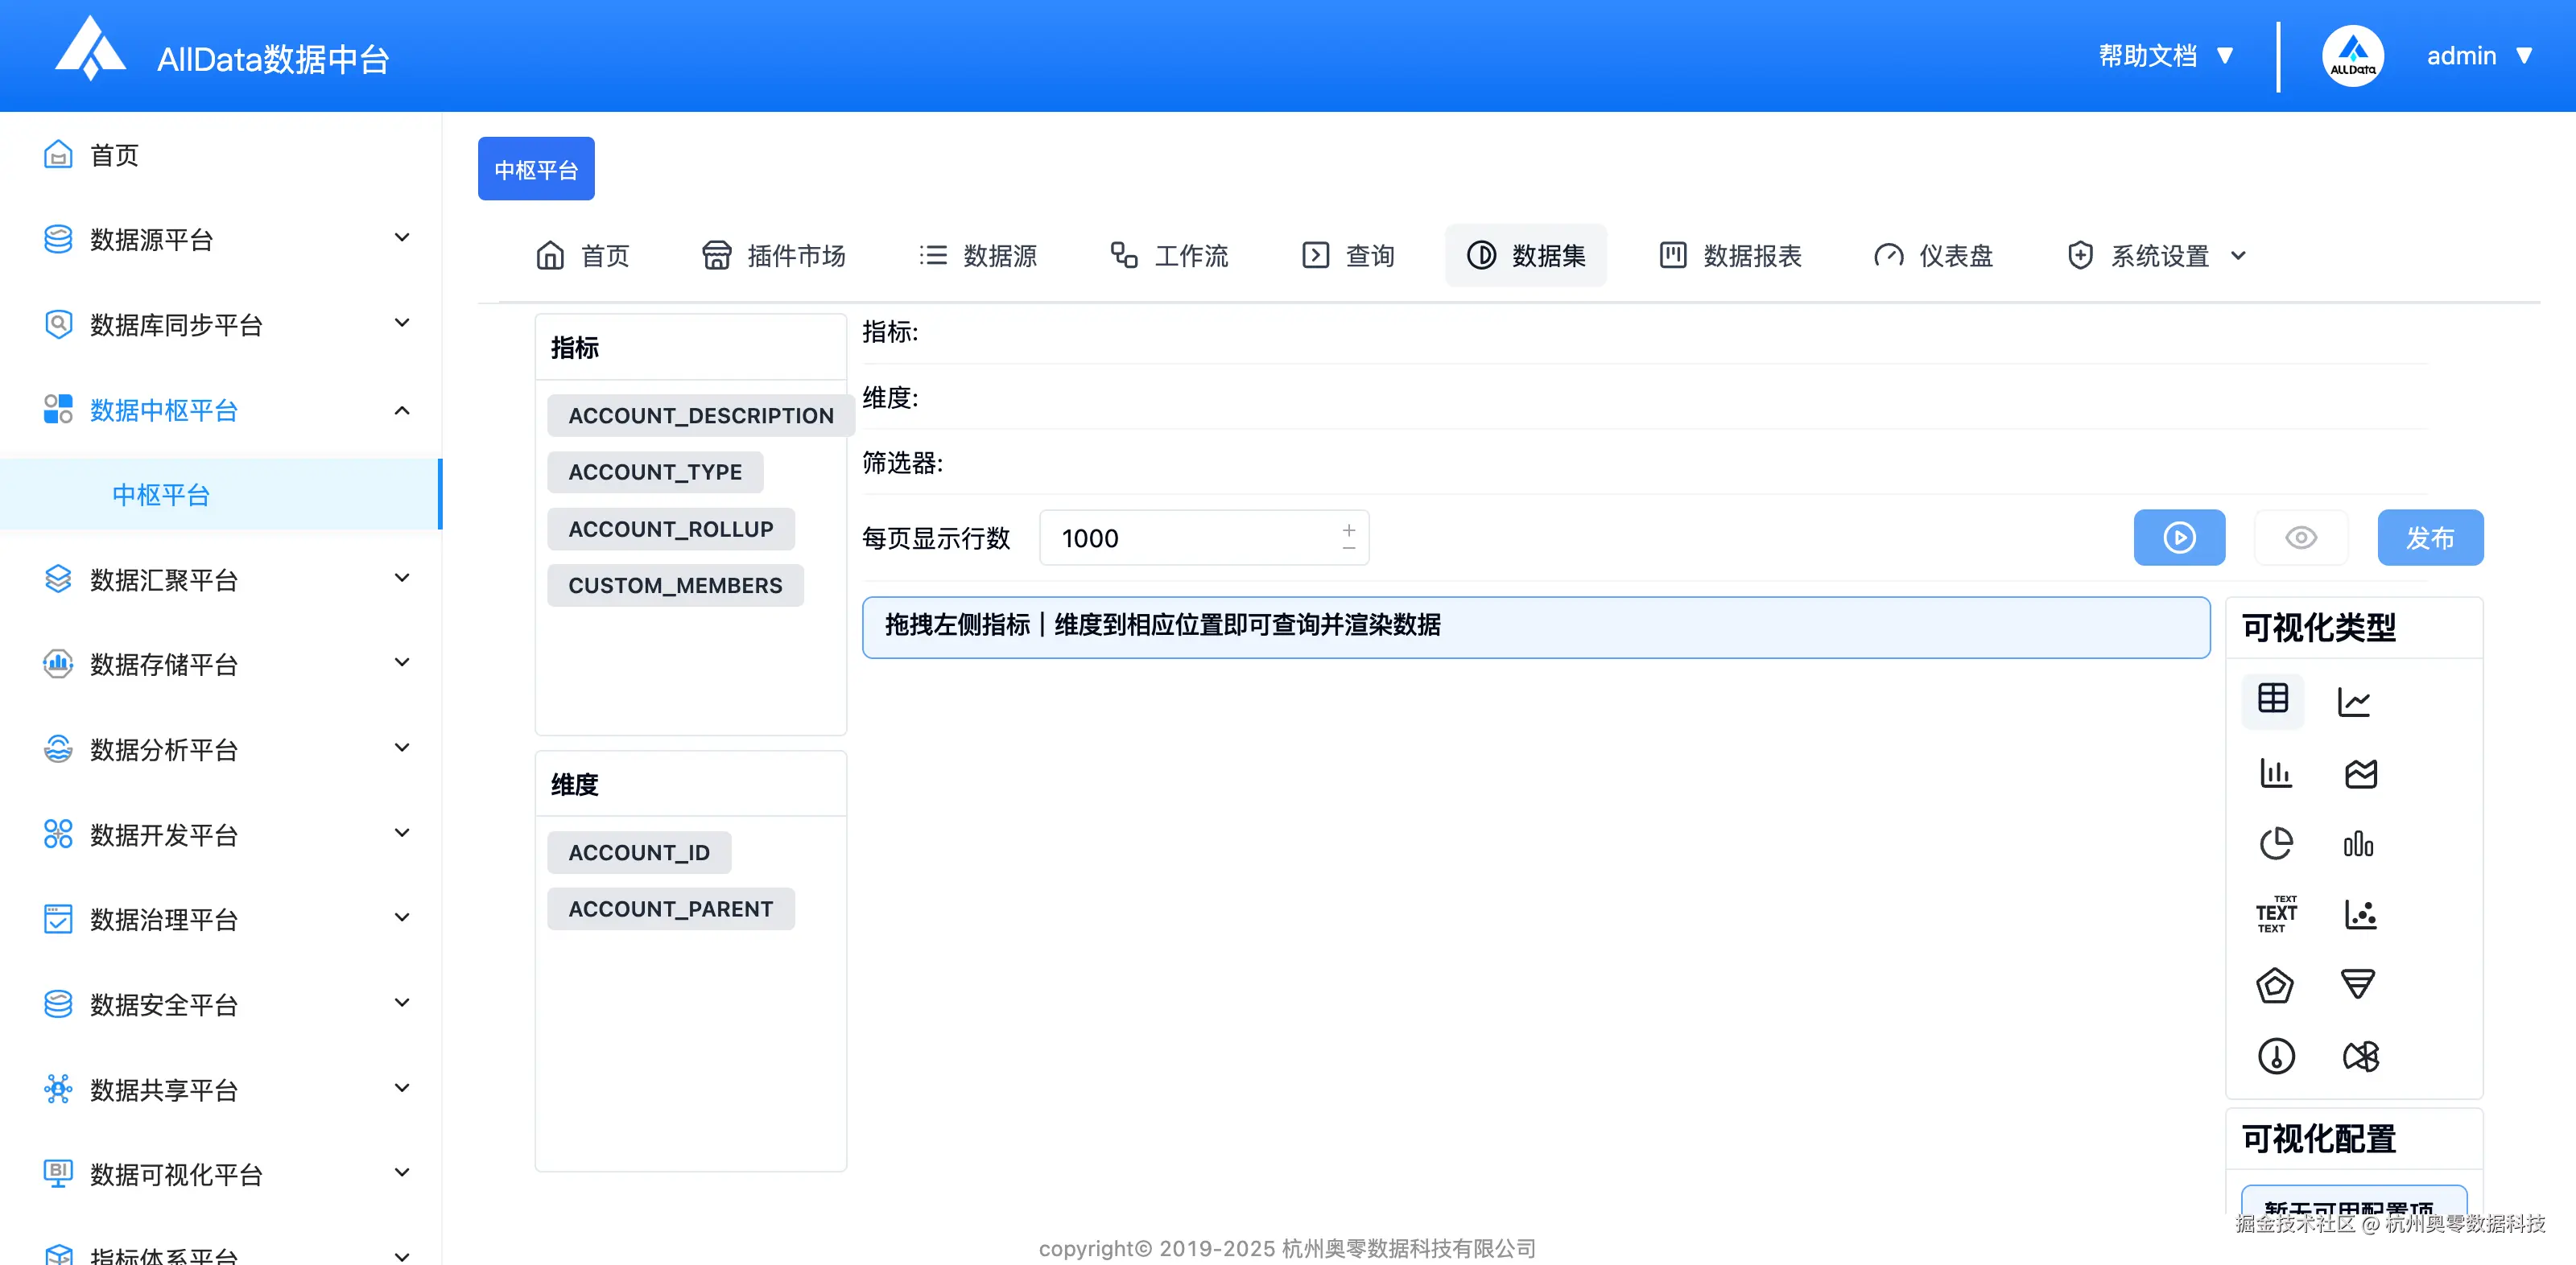Click the 发布 publish button
2576x1265 pixels.
(2430, 537)
